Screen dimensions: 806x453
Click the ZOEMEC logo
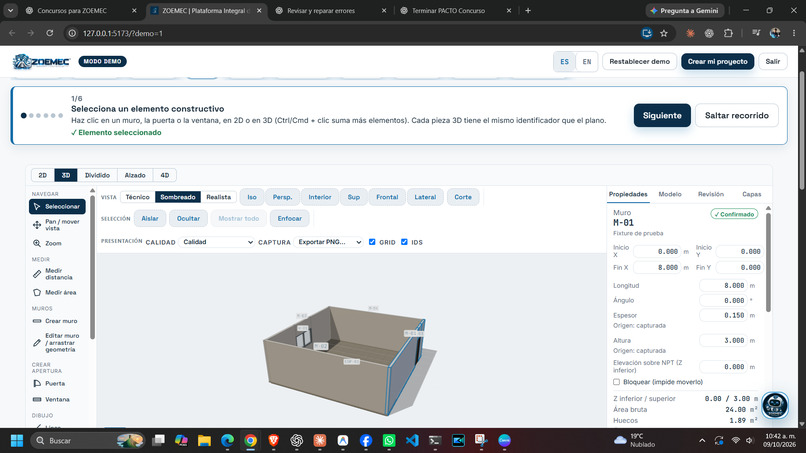41,62
